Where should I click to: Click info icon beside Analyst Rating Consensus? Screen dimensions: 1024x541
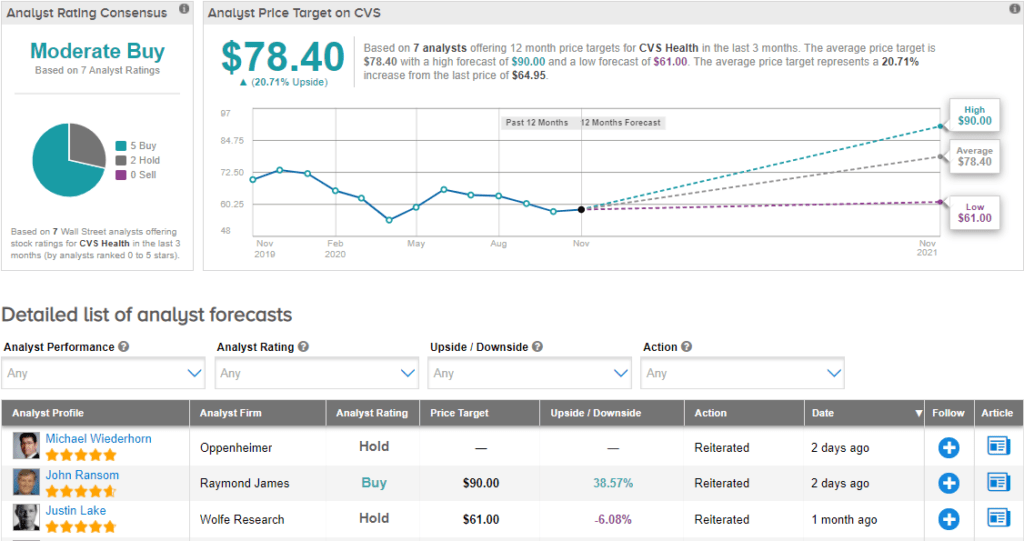[x=184, y=9]
